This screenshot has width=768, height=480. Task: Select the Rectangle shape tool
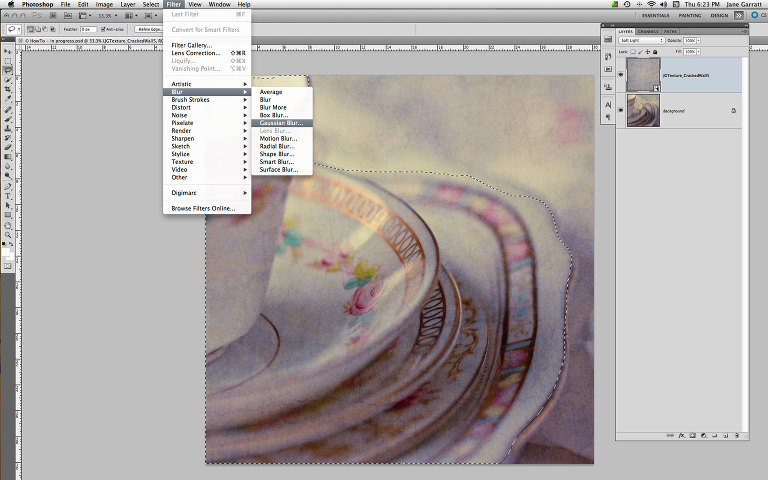click(8, 215)
